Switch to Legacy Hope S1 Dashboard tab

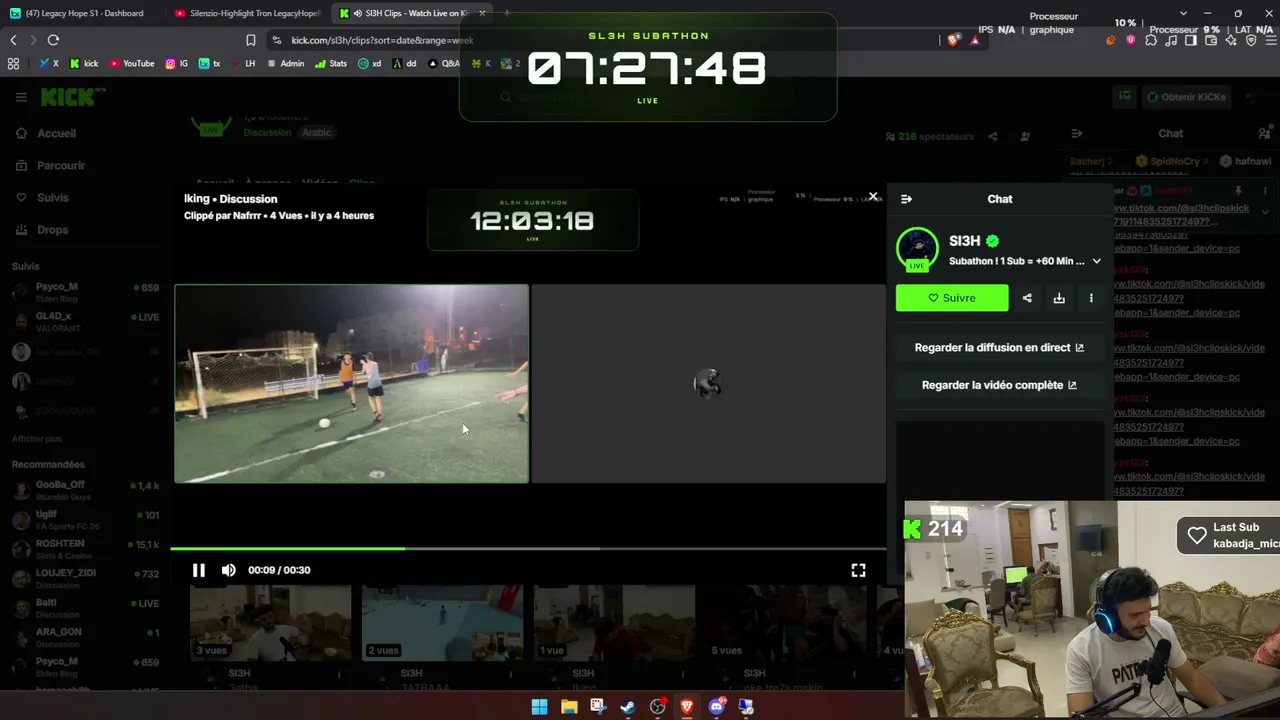(x=83, y=13)
